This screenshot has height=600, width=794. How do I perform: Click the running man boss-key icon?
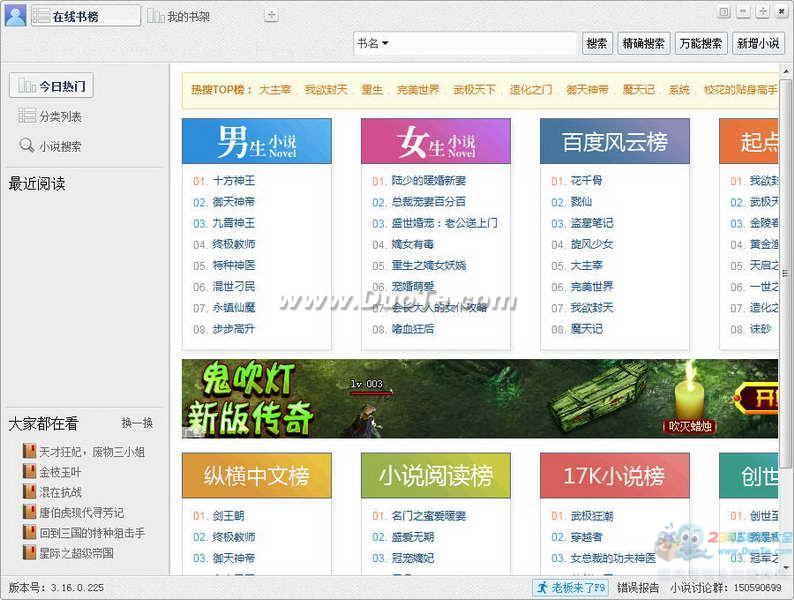pyautogui.click(x=542, y=588)
